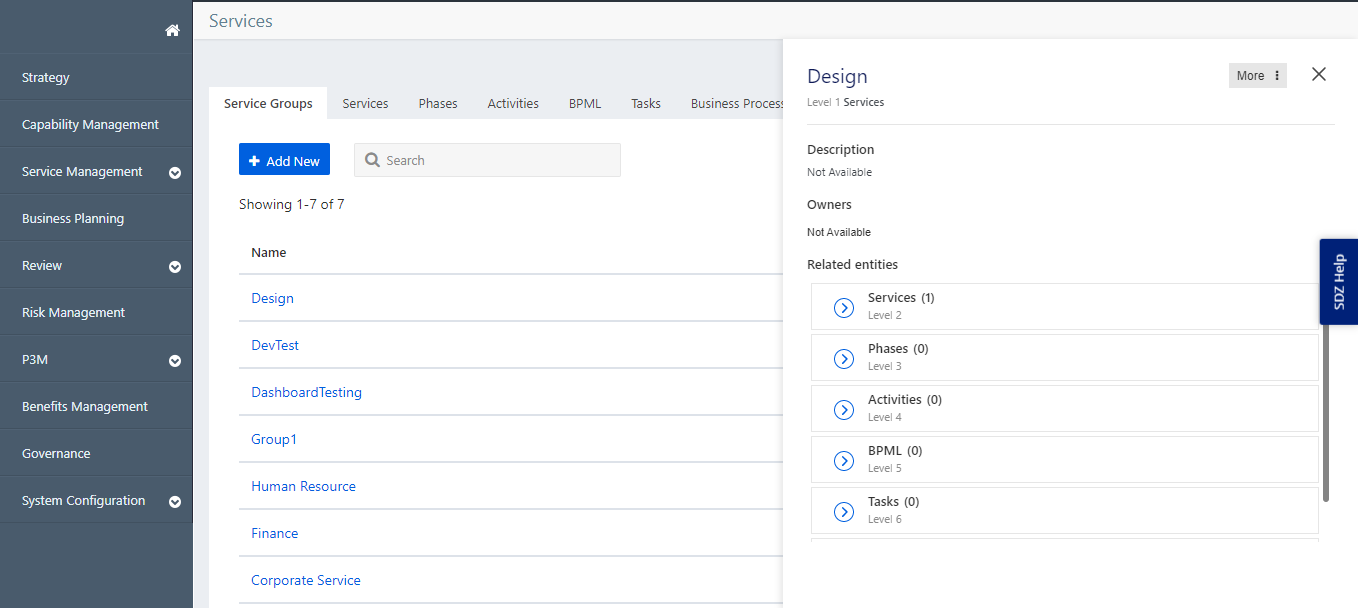Switch to the Activities tab
The height and width of the screenshot is (608, 1358).
pos(513,103)
